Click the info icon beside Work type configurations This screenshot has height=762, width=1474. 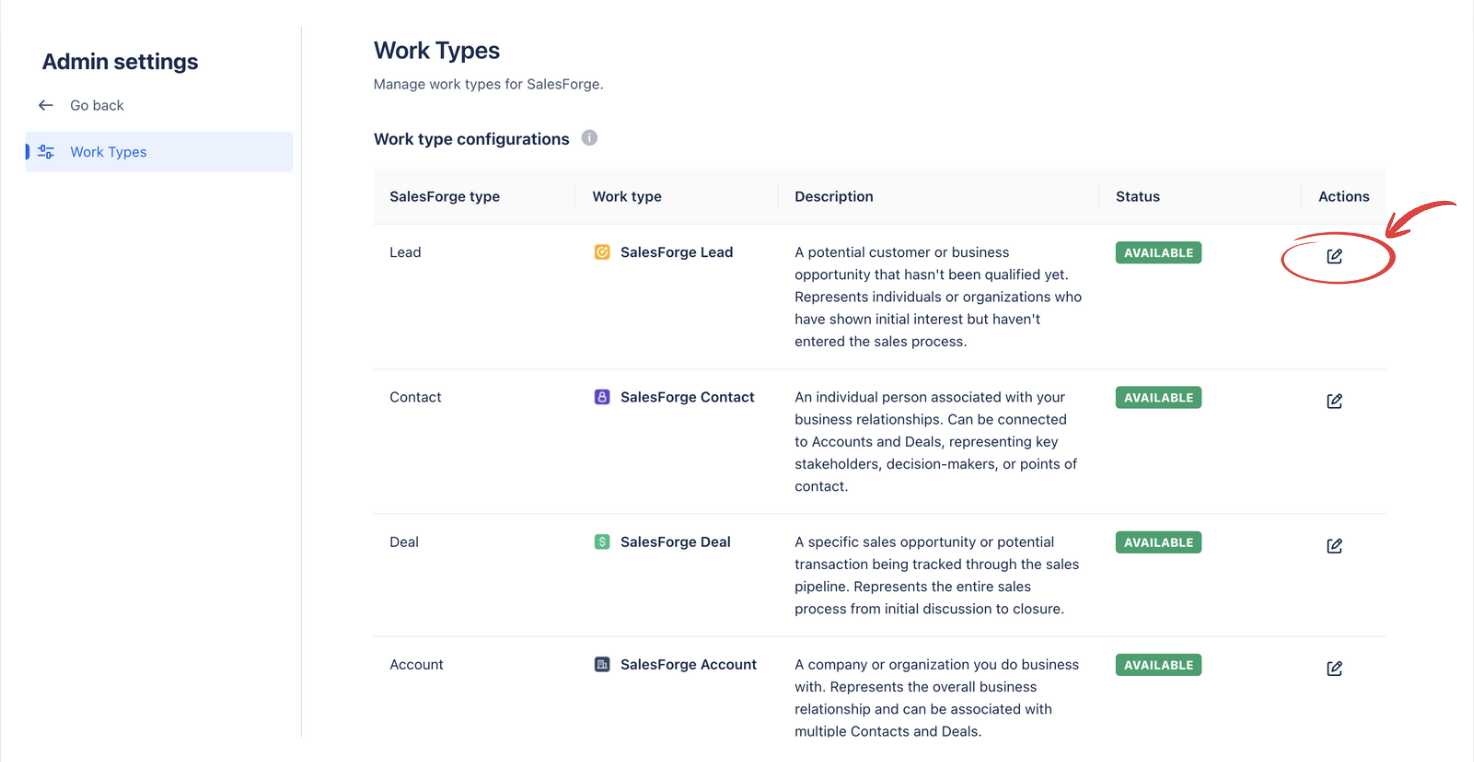(x=590, y=138)
